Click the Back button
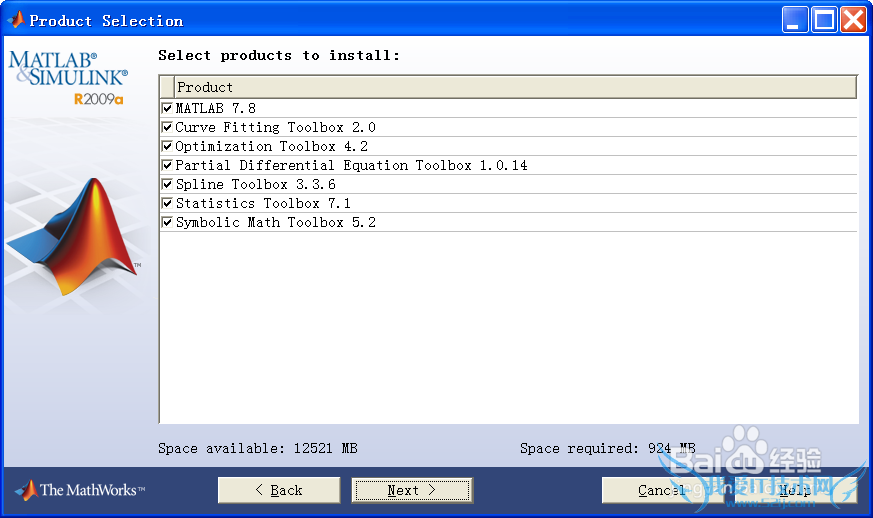Screen dimensions: 873x518 [279, 490]
